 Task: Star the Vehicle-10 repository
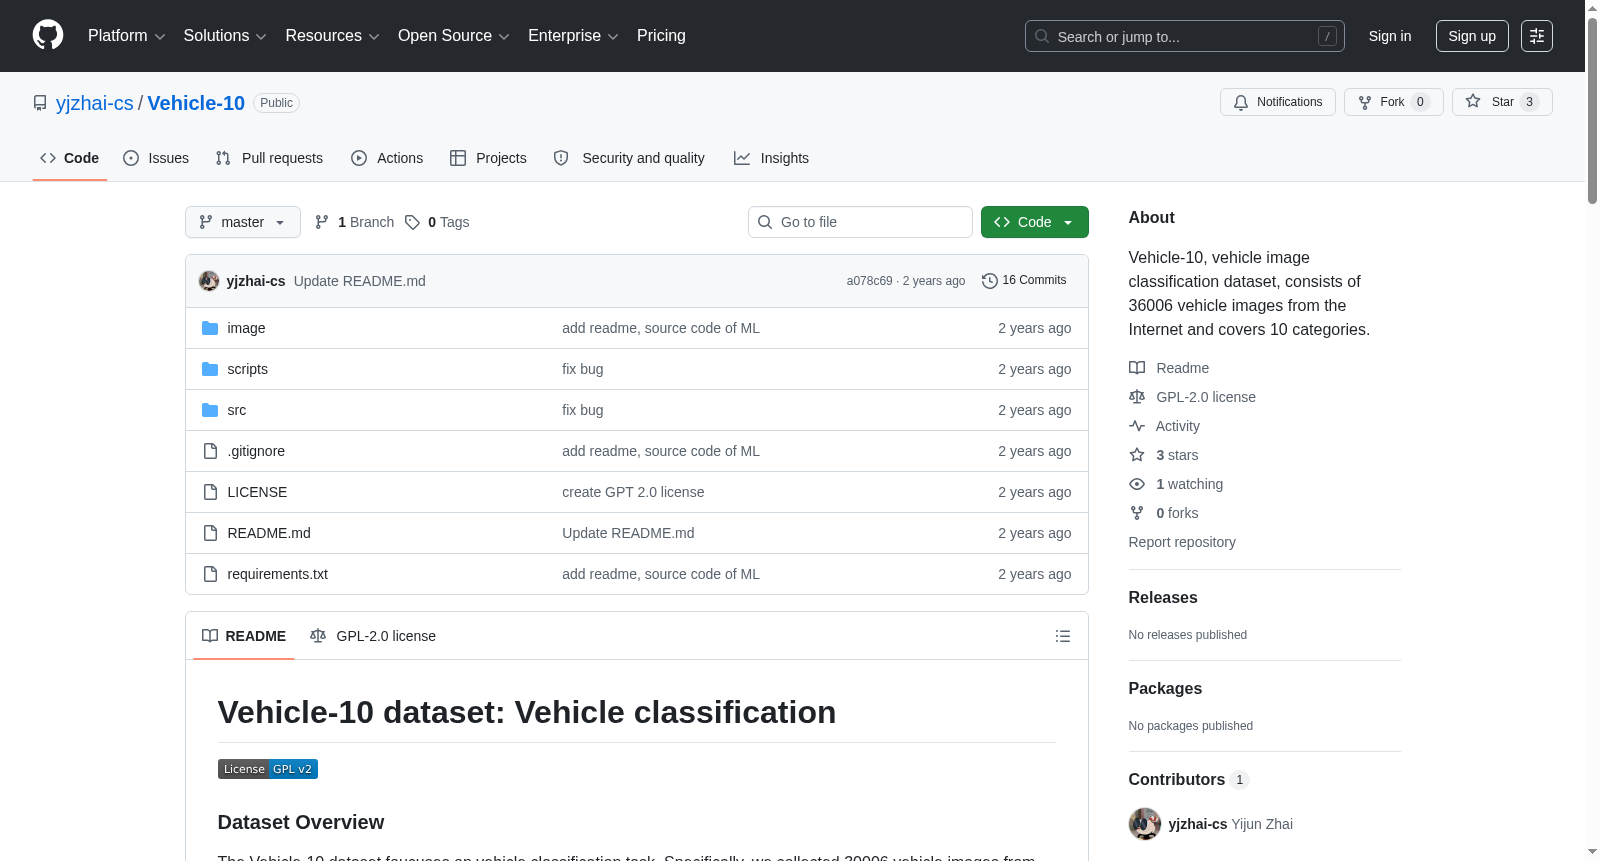1502,102
